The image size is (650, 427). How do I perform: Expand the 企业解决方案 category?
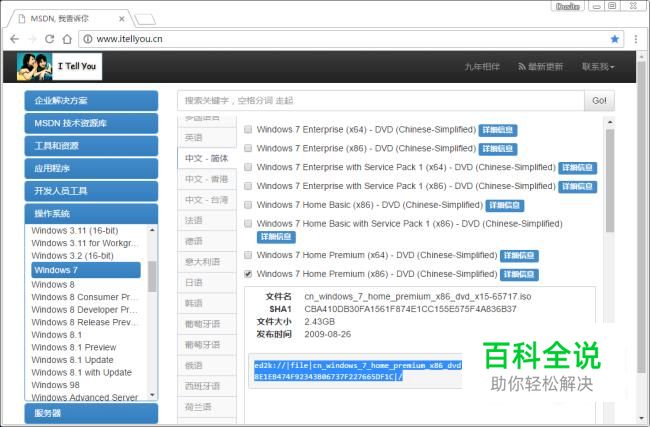[91, 101]
